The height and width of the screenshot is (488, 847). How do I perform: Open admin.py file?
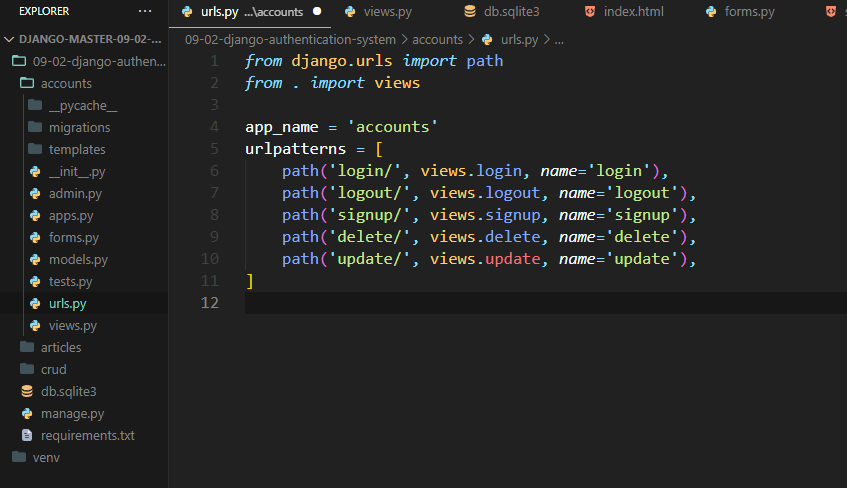click(84, 193)
